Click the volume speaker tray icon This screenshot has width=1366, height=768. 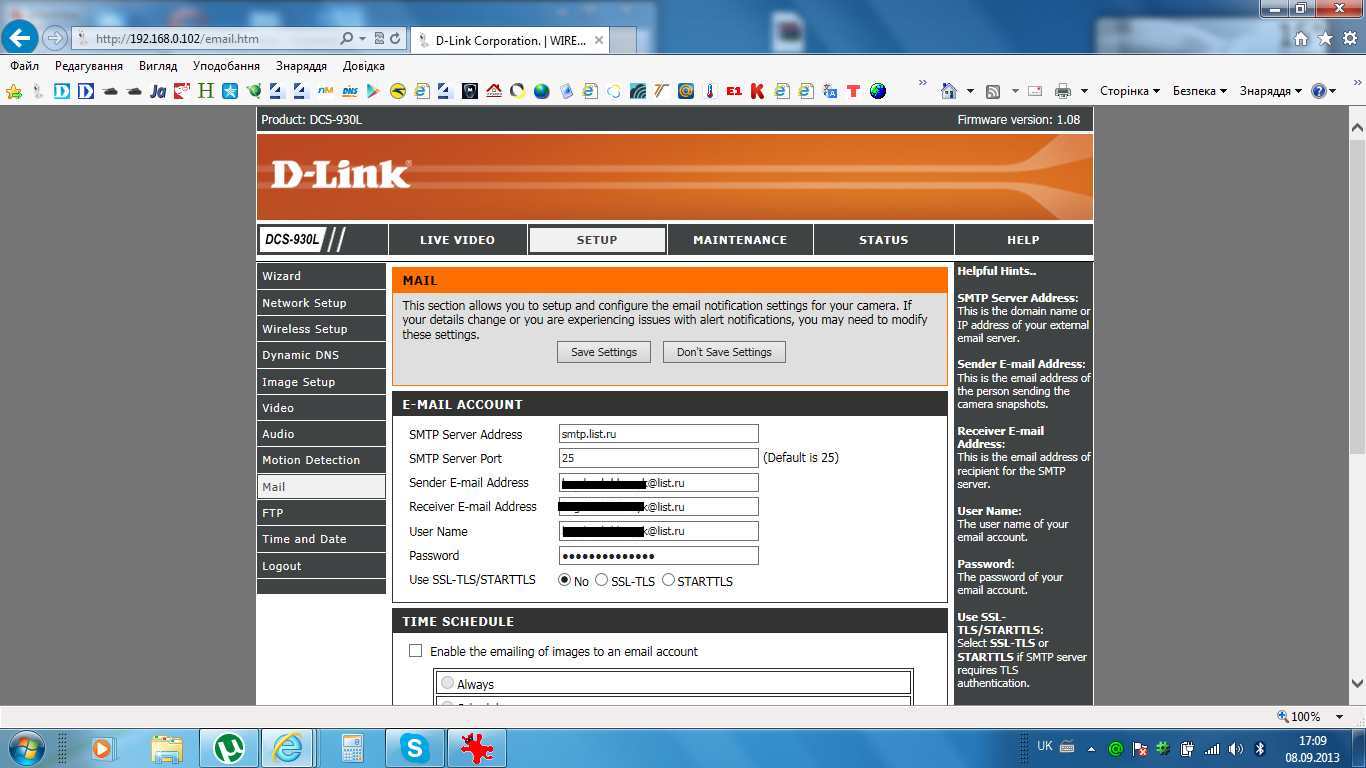pyautogui.click(x=1236, y=748)
